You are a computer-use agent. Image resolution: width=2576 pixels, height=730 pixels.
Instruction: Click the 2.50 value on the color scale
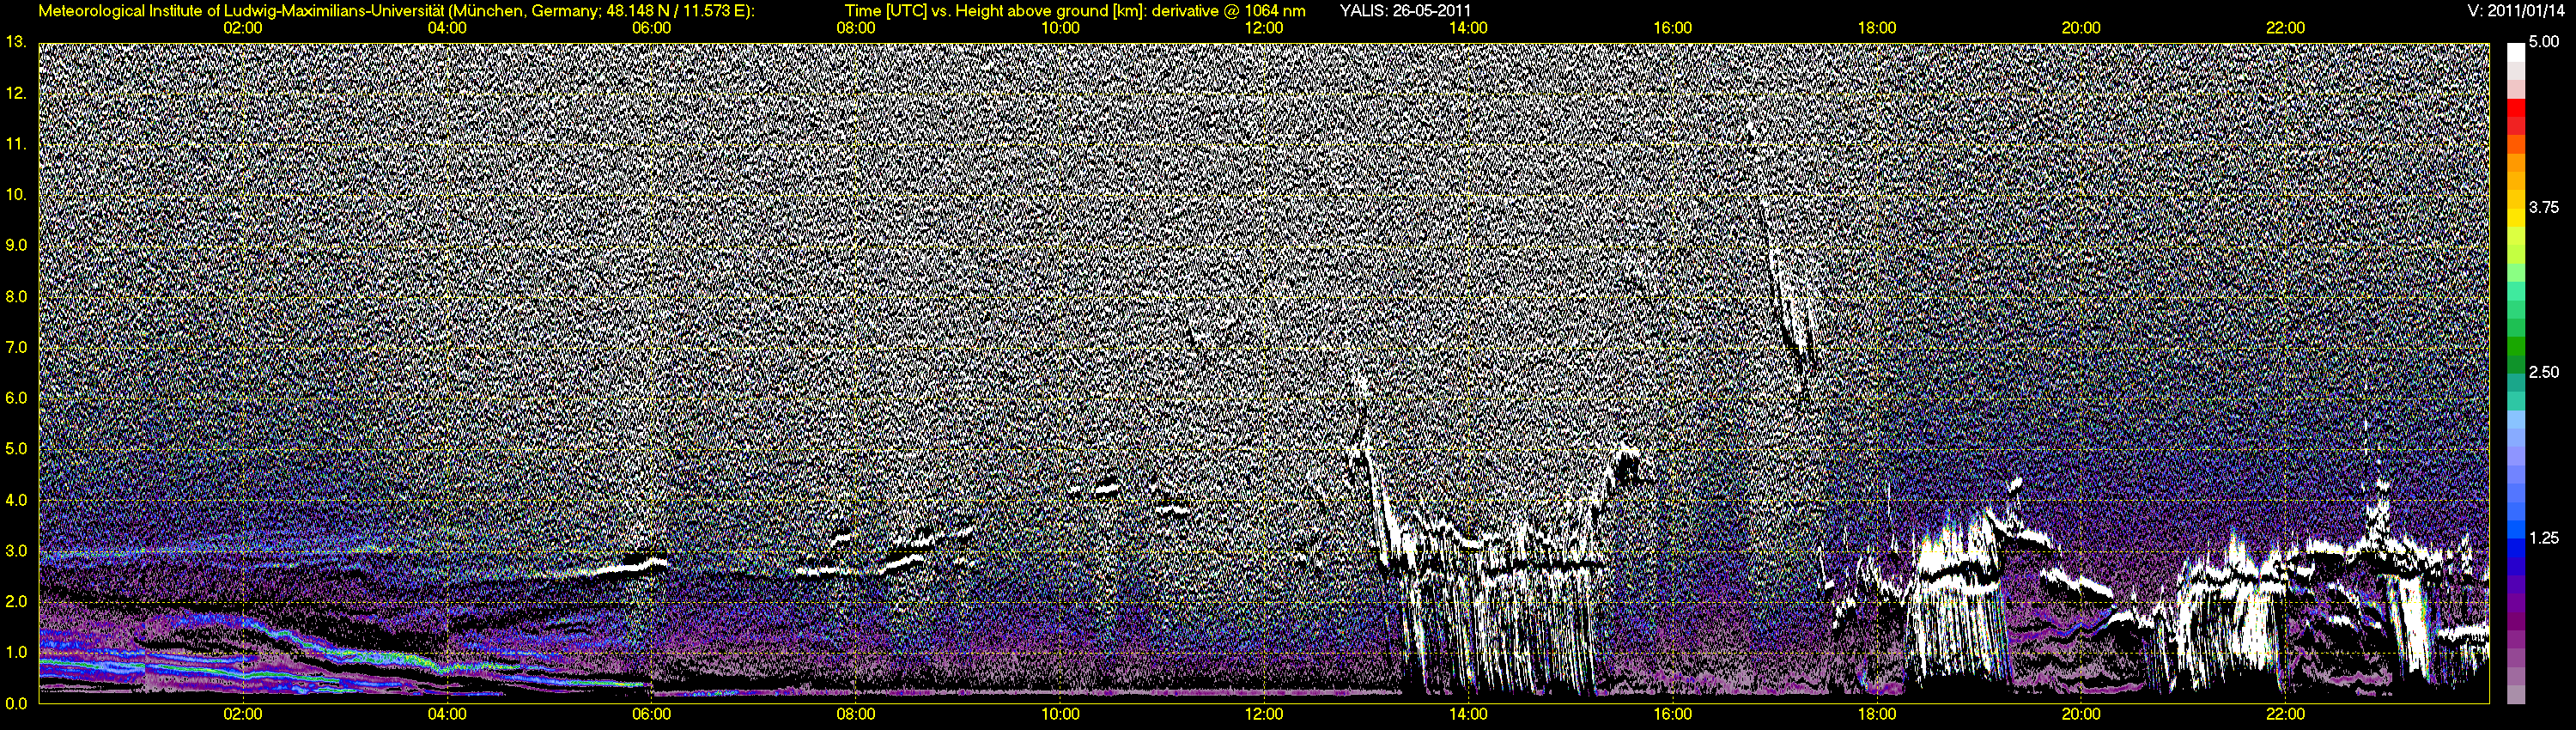point(2544,372)
